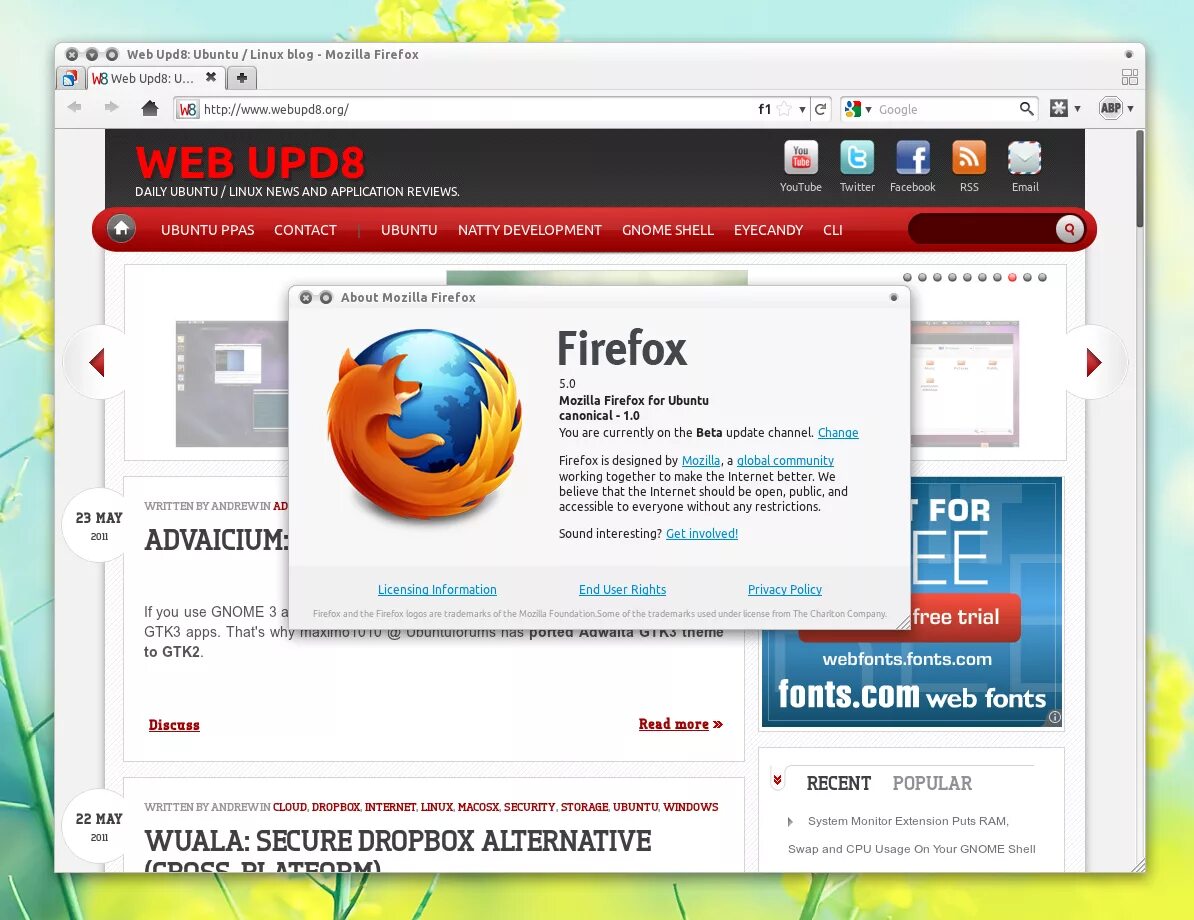Click the home icon in red nav bar
This screenshot has height=920, width=1194.
(121, 228)
